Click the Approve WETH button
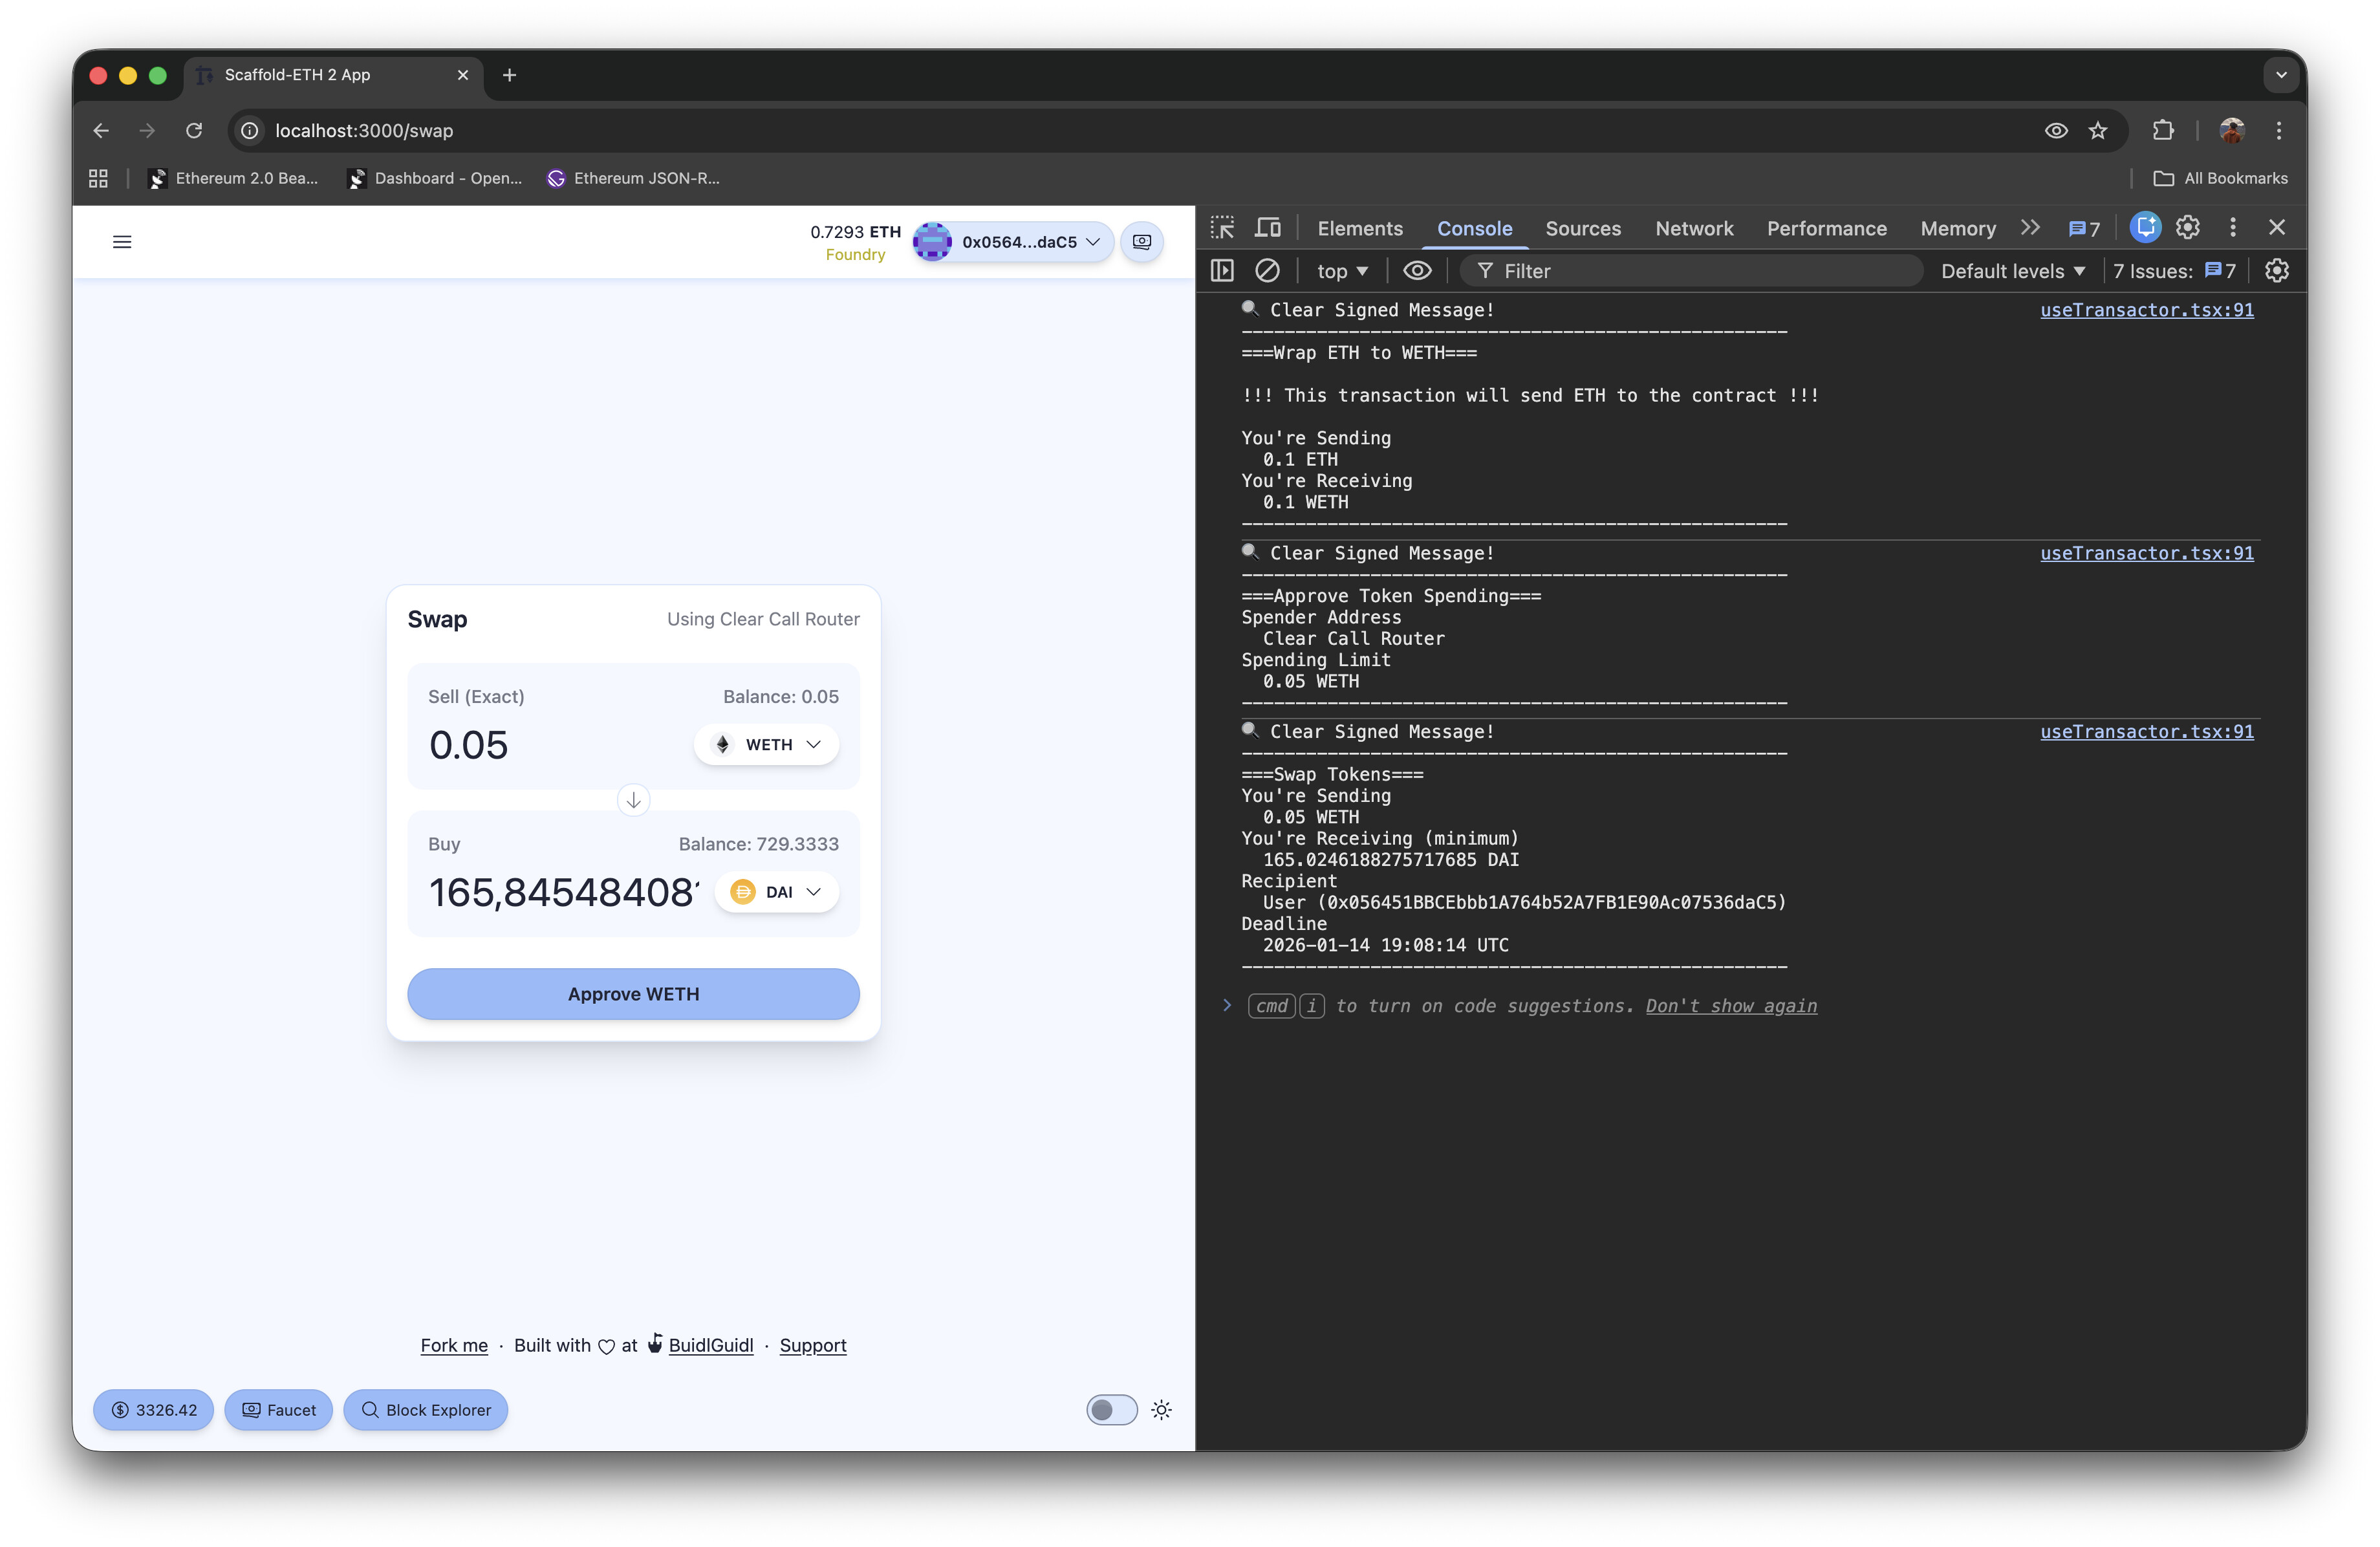 pyautogui.click(x=633, y=994)
